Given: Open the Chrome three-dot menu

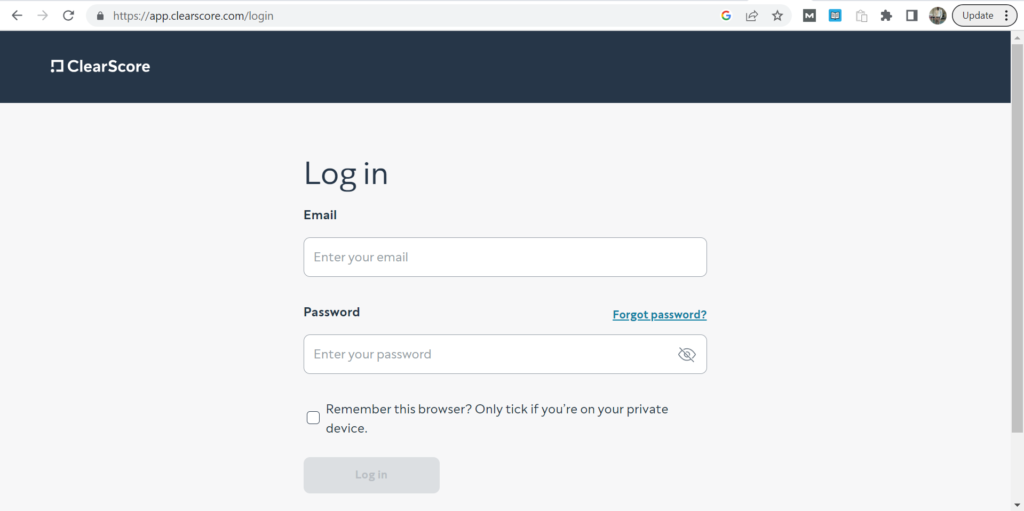Looking at the screenshot, I should [1006, 16].
